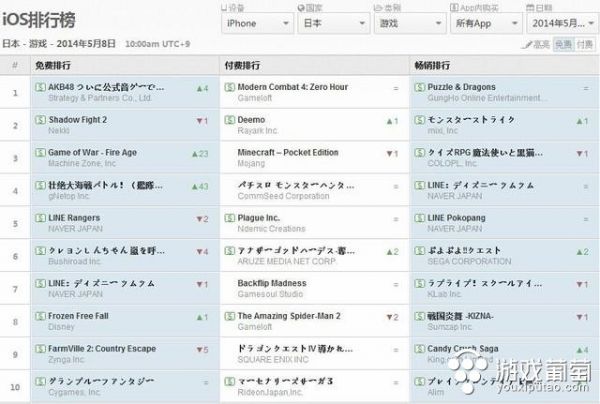Toggle the 付费 highlight button

[585, 44]
